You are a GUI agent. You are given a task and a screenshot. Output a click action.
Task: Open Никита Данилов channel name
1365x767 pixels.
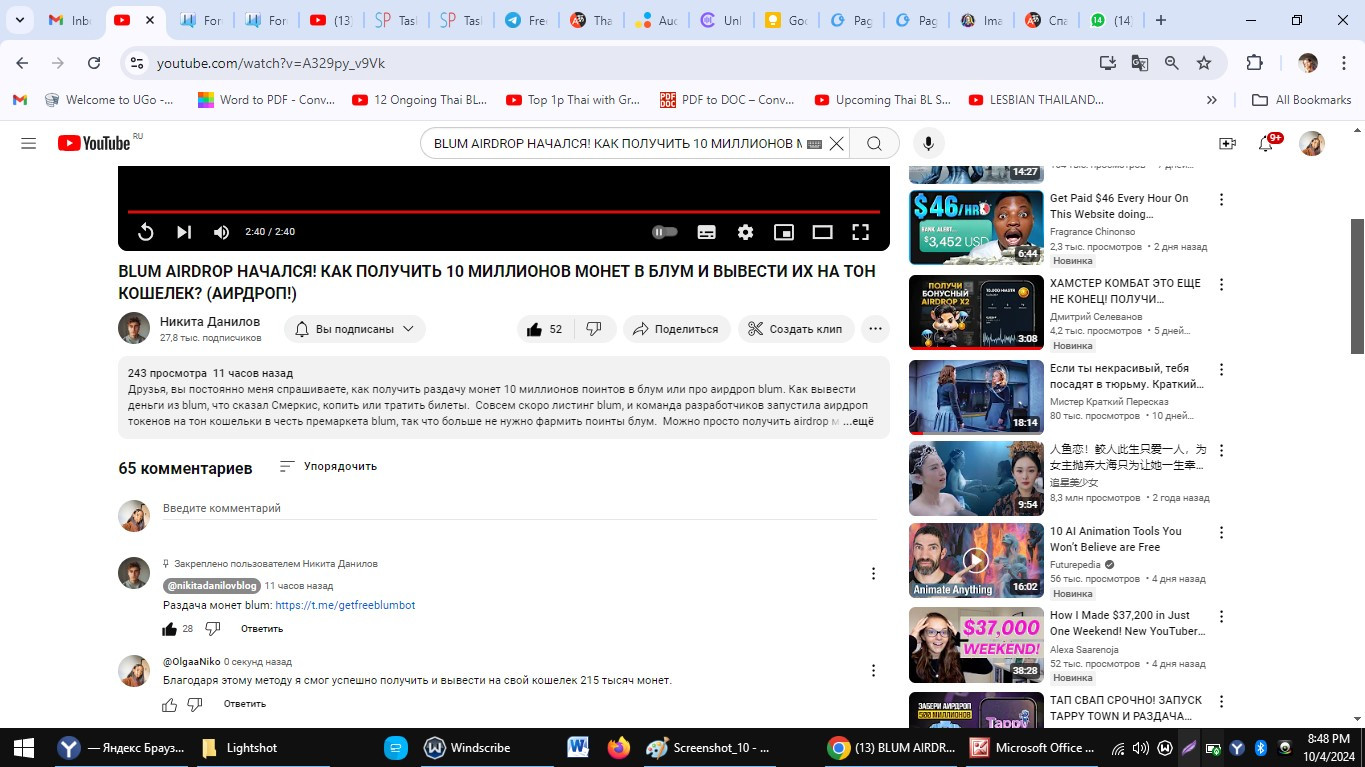pos(210,322)
